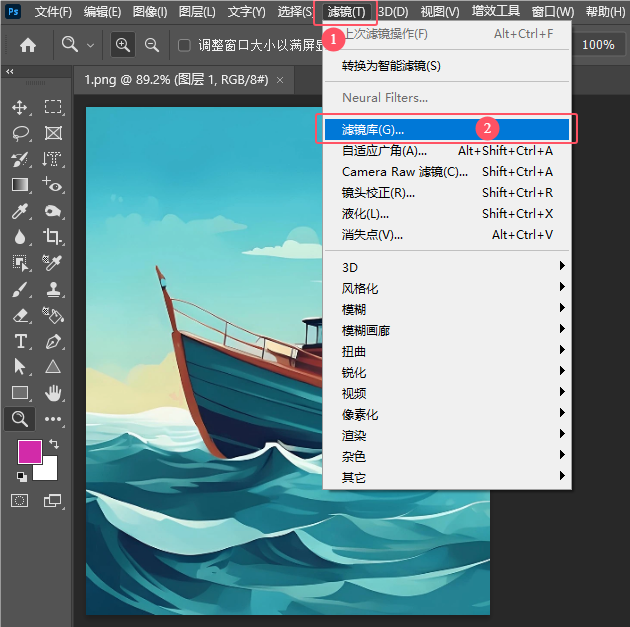Select the Brush tool

(19, 289)
